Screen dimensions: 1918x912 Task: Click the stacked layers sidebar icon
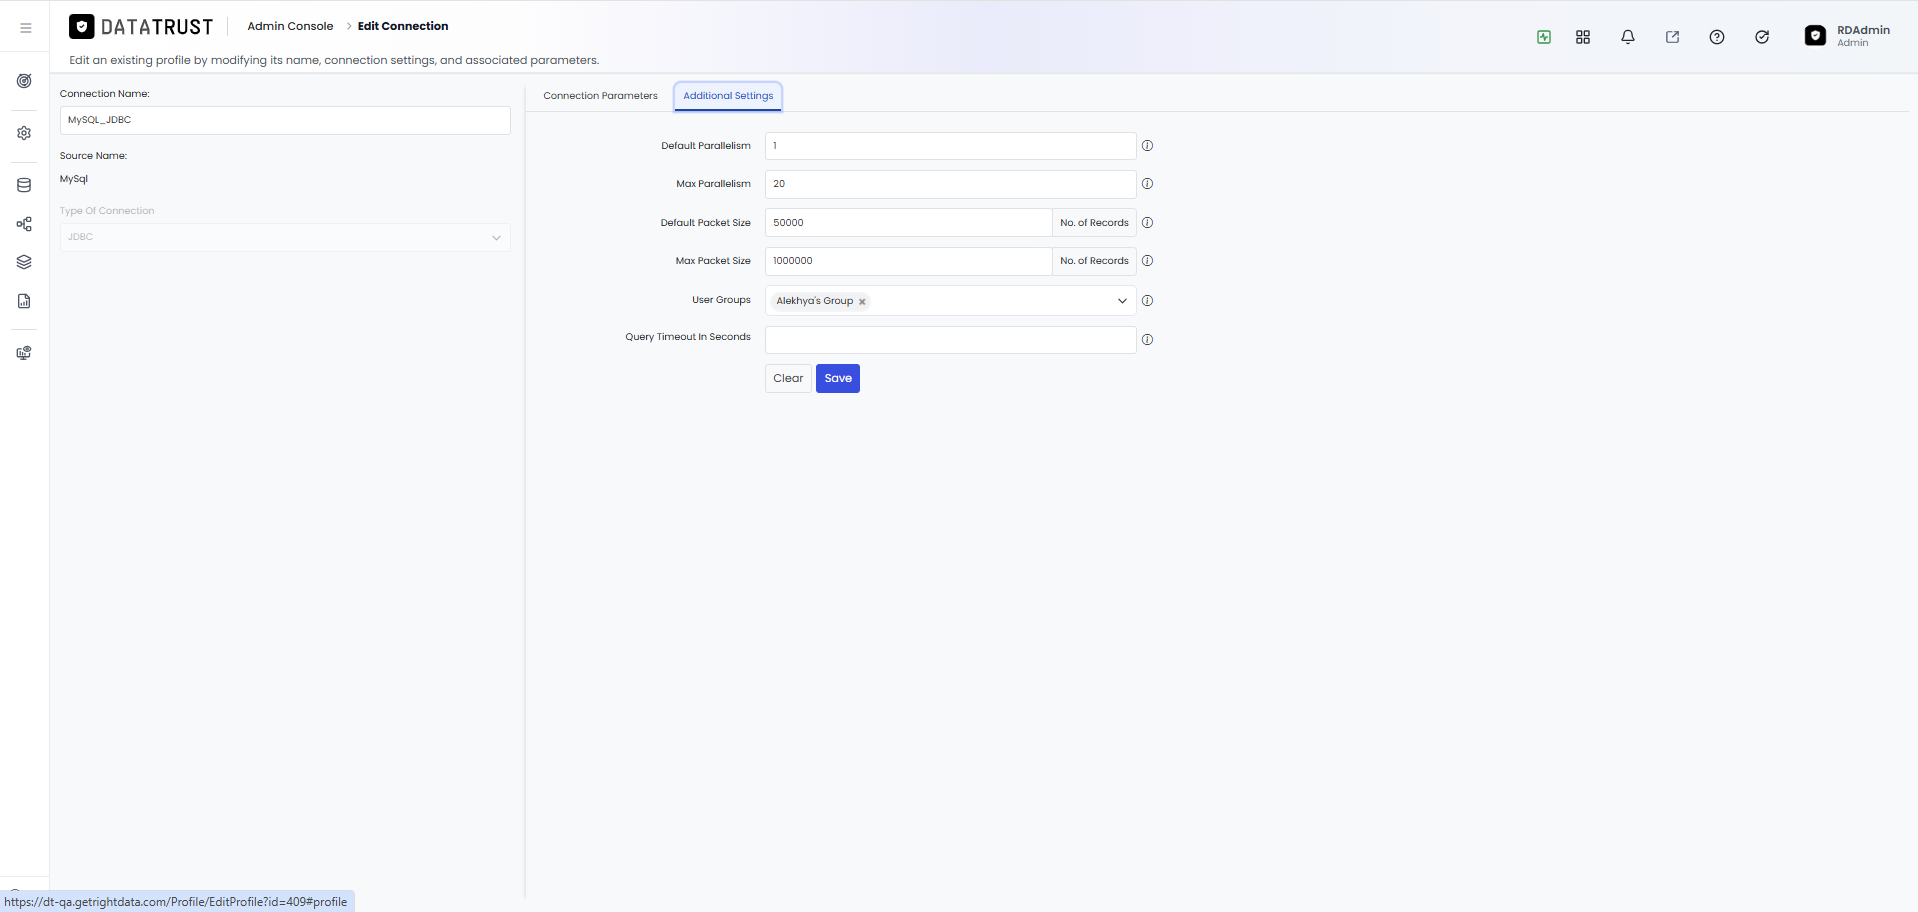coord(24,262)
